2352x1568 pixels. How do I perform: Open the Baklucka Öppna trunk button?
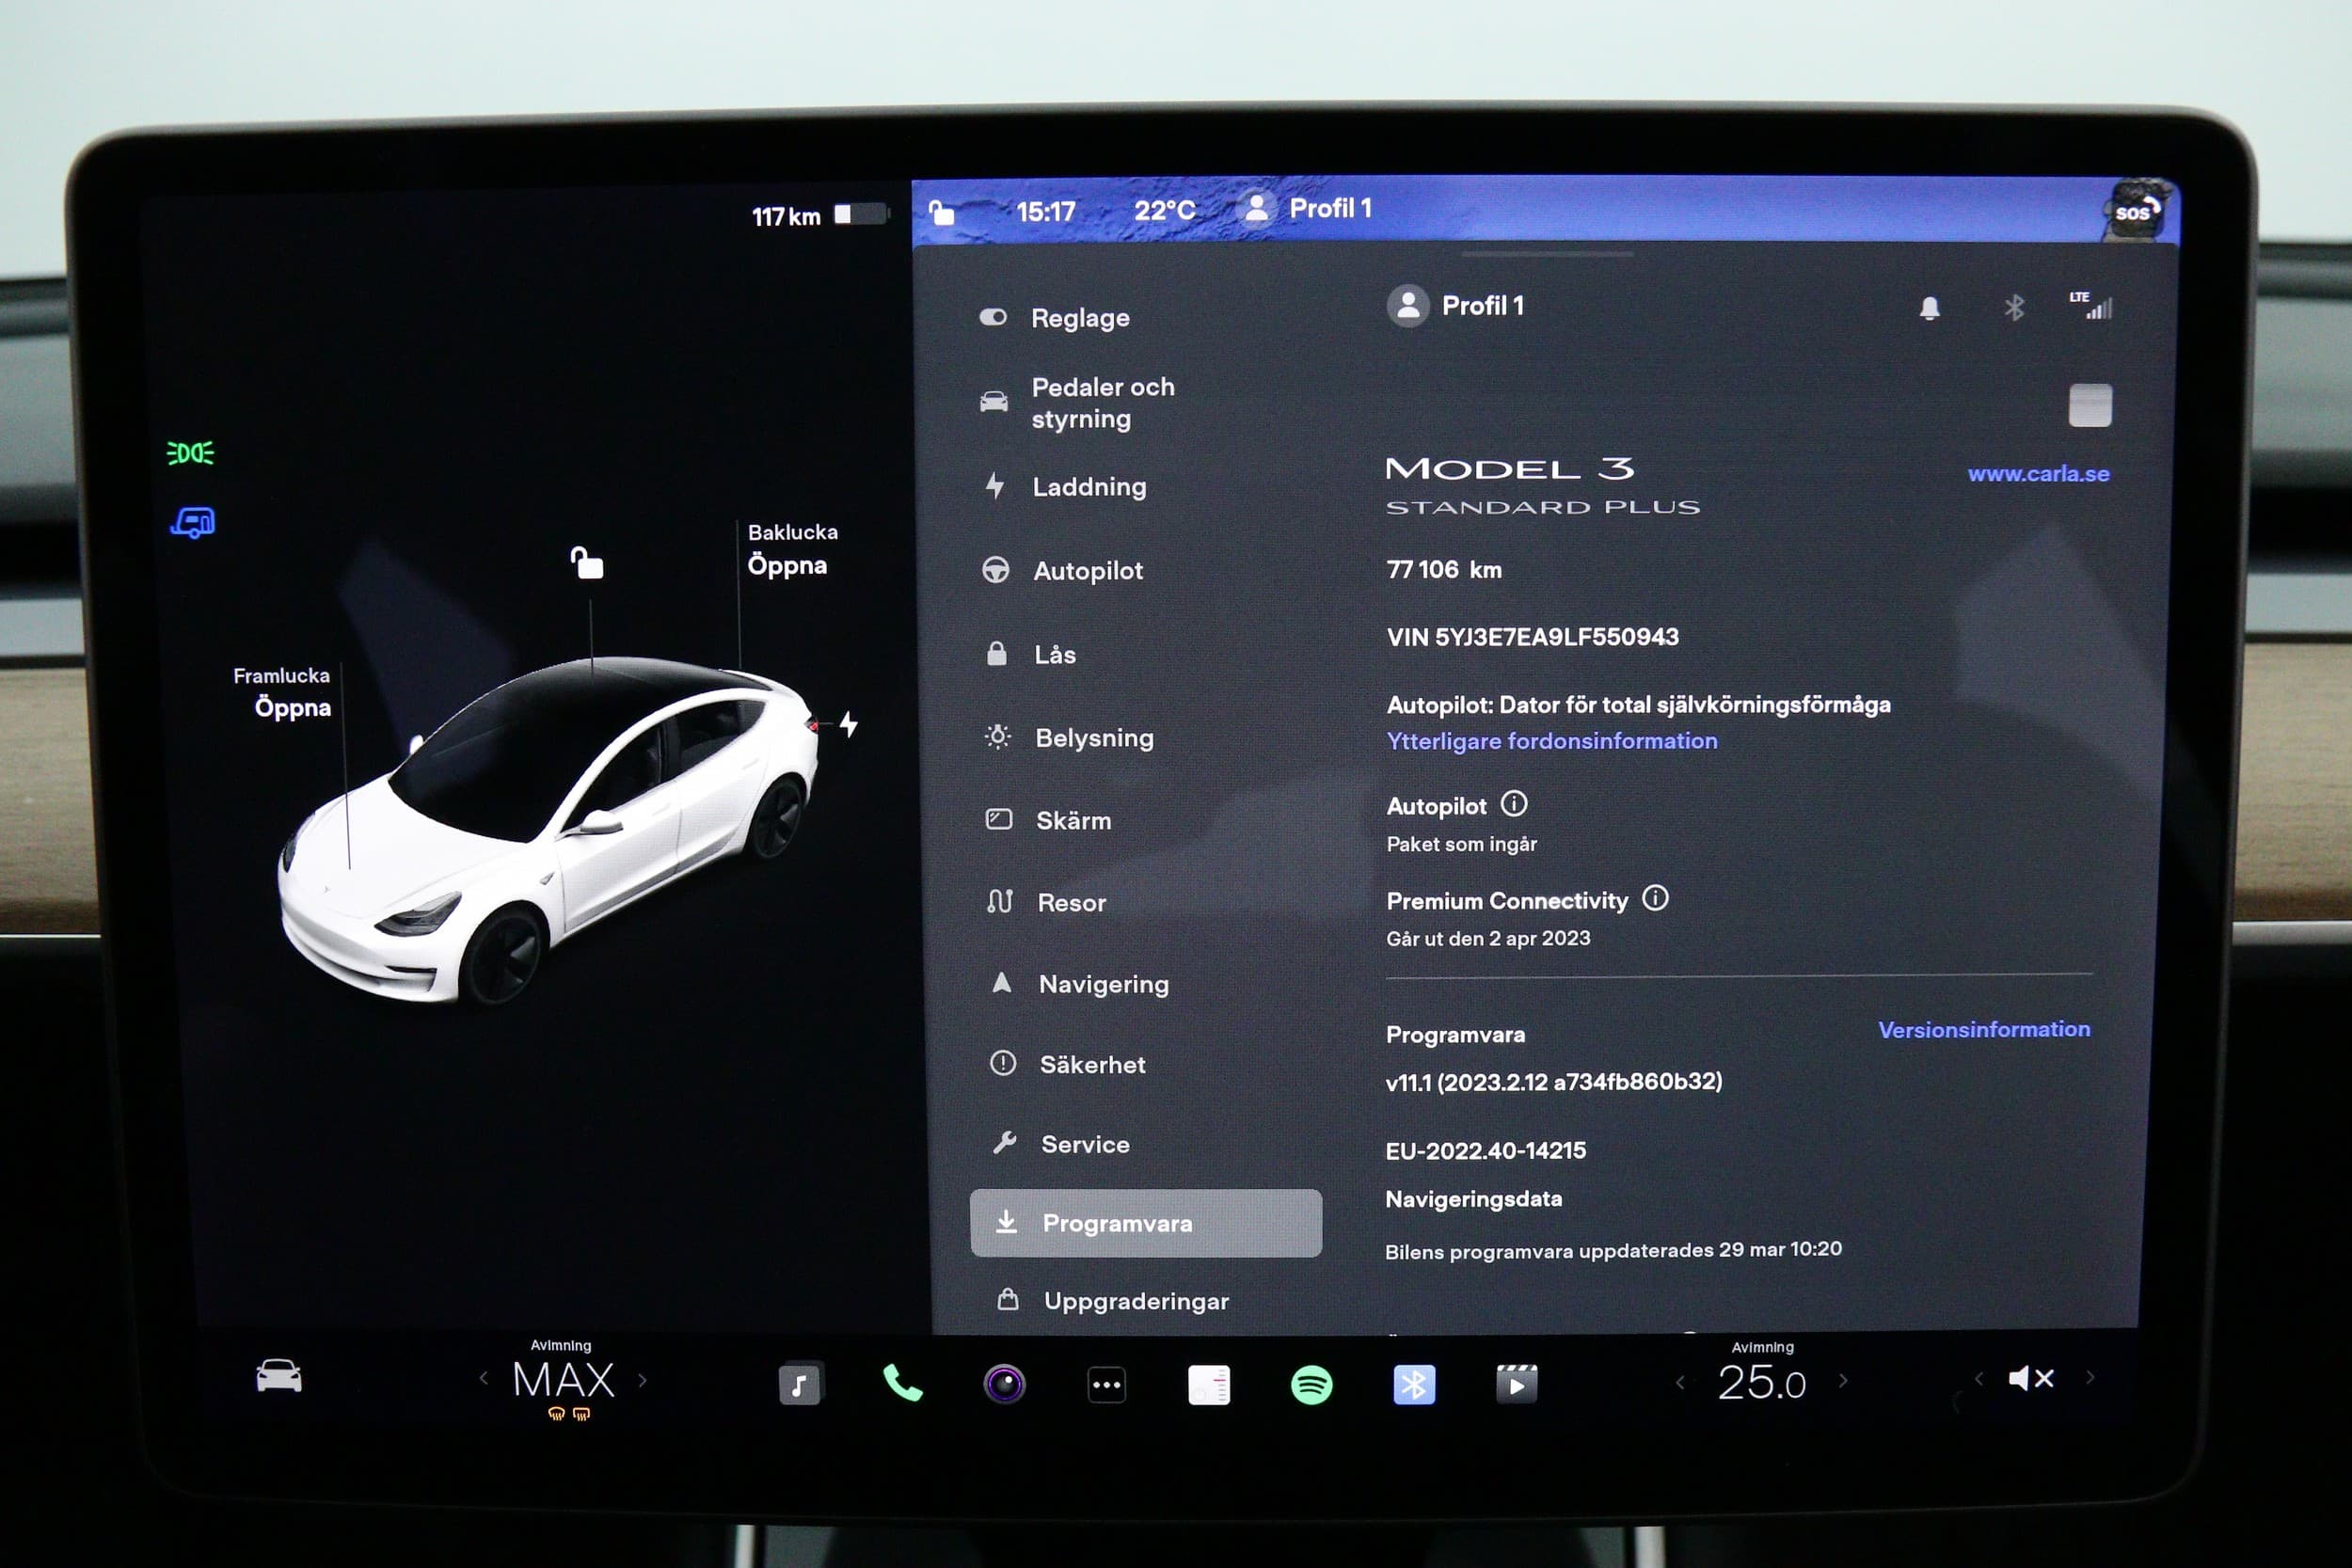point(791,550)
